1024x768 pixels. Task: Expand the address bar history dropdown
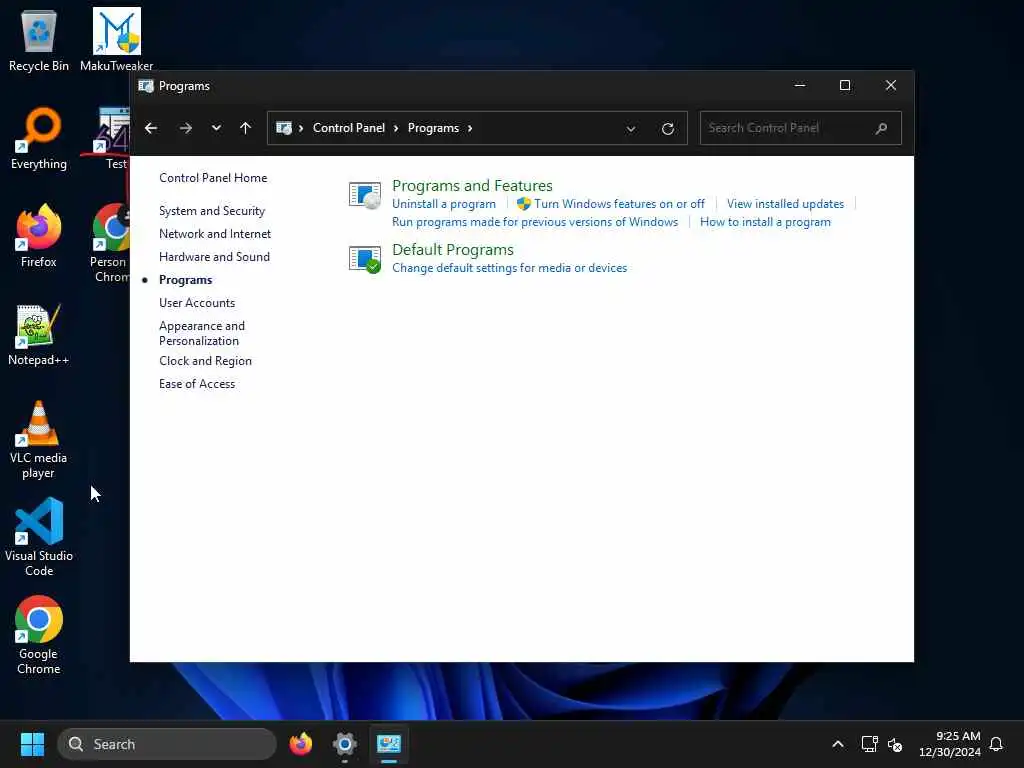coord(631,129)
